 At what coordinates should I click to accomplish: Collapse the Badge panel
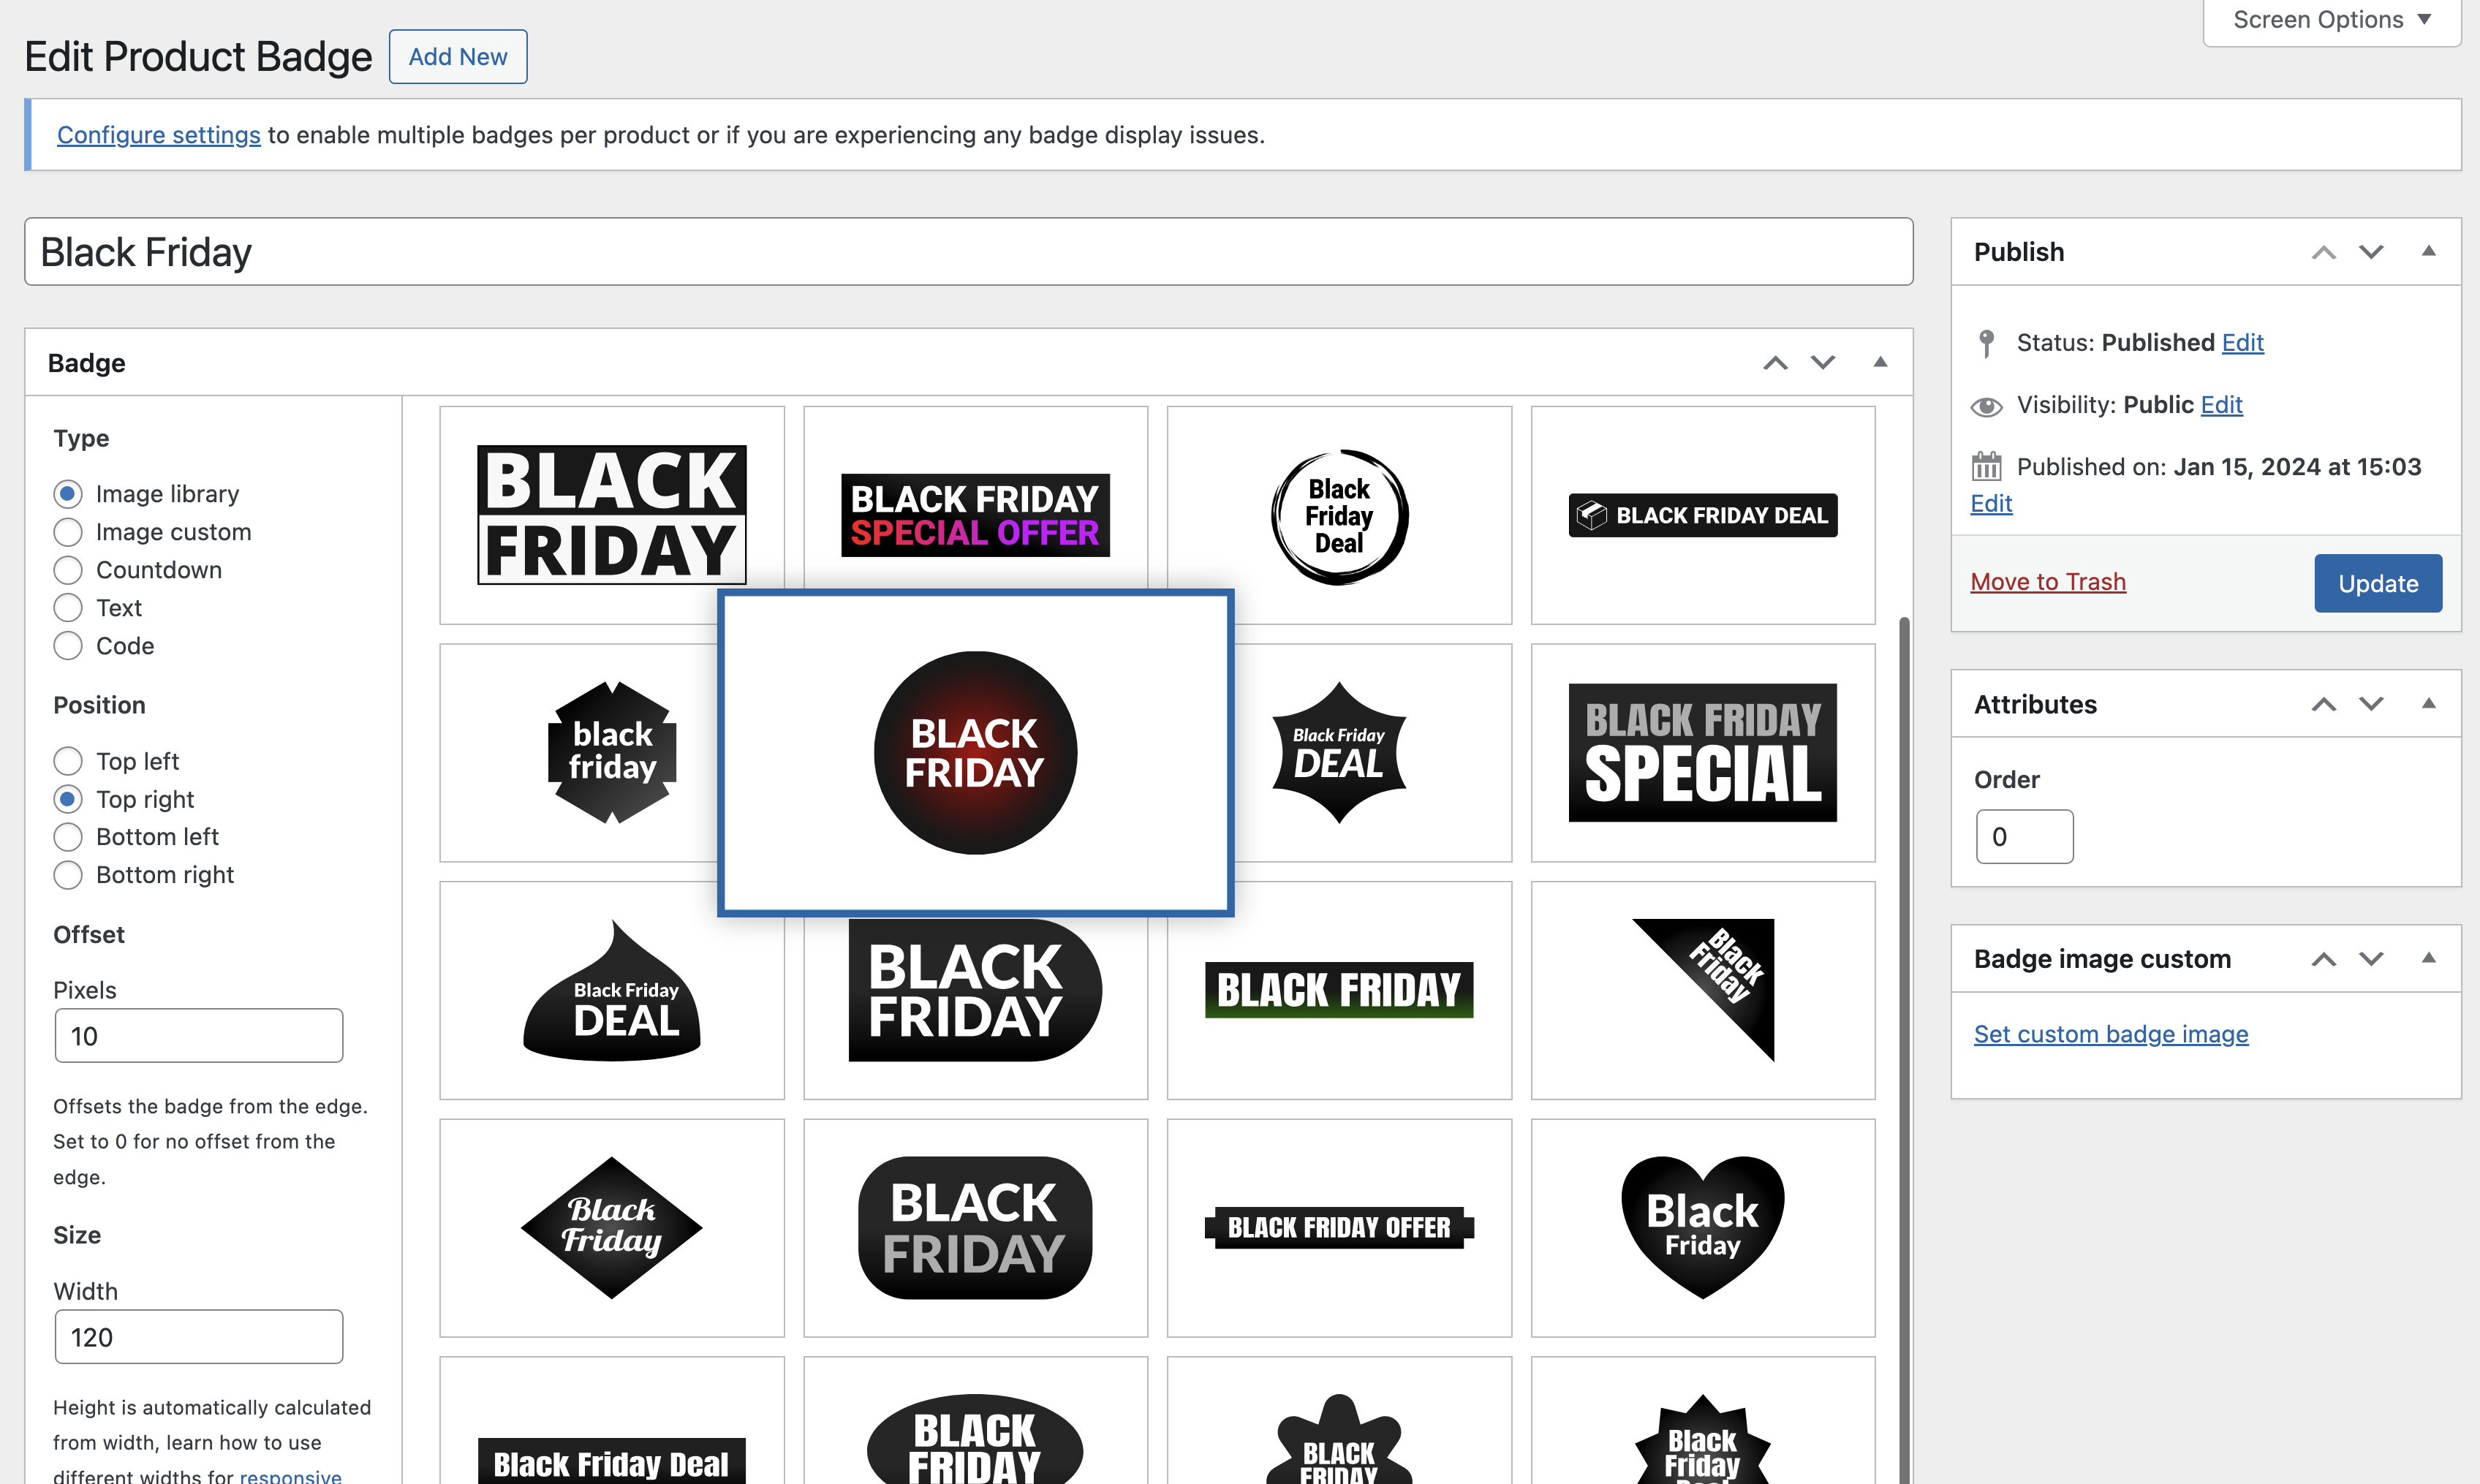1880,362
